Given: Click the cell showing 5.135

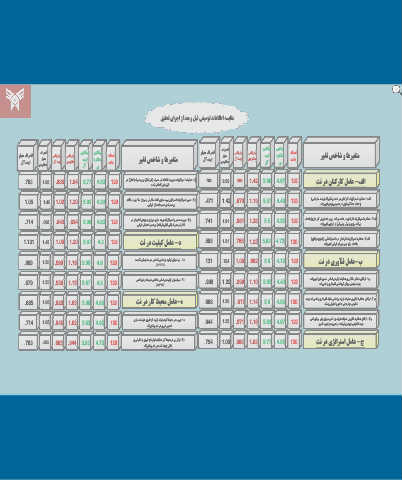Looking at the screenshot, I should pyautogui.click(x=28, y=242).
